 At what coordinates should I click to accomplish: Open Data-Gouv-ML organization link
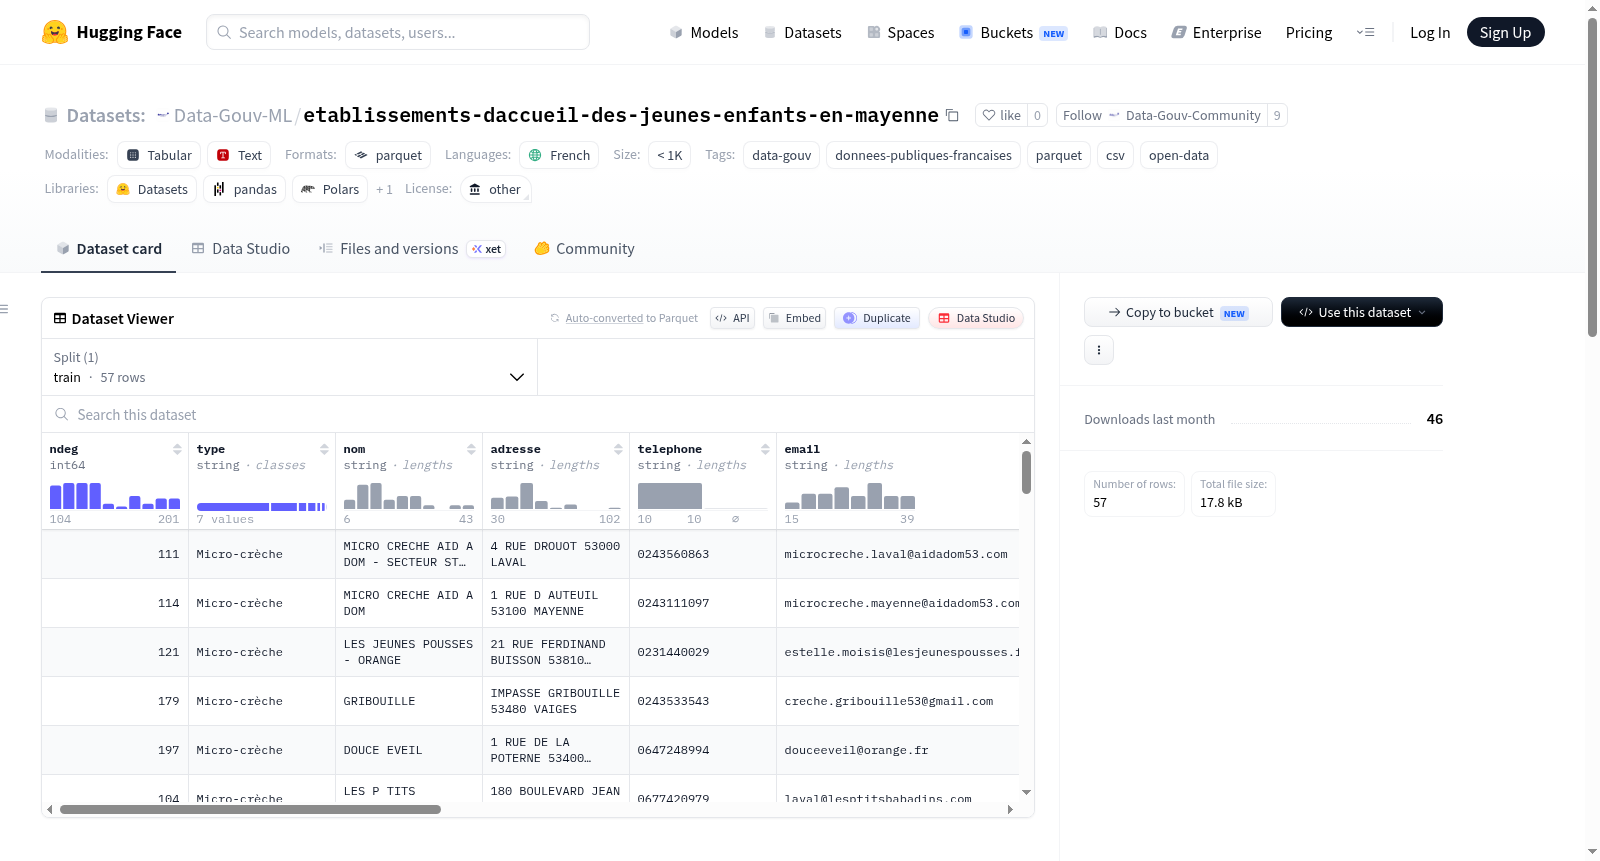[232, 115]
